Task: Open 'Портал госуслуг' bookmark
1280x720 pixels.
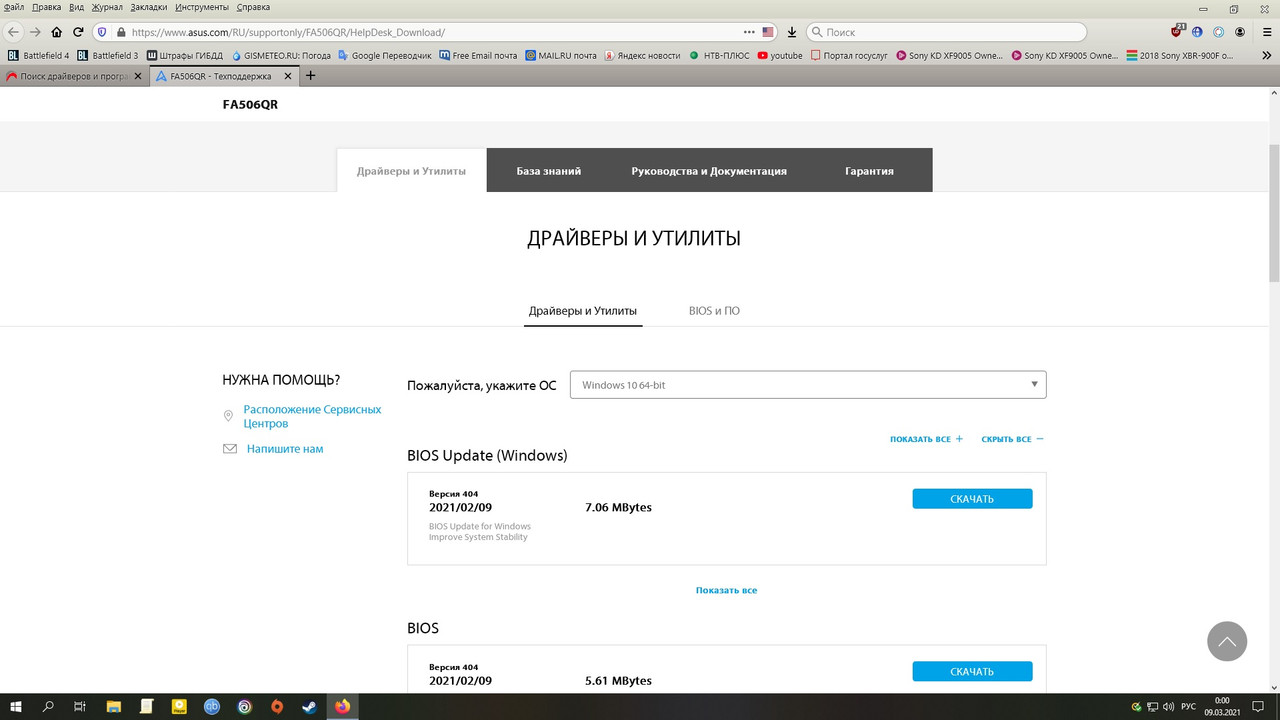Action: point(849,55)
